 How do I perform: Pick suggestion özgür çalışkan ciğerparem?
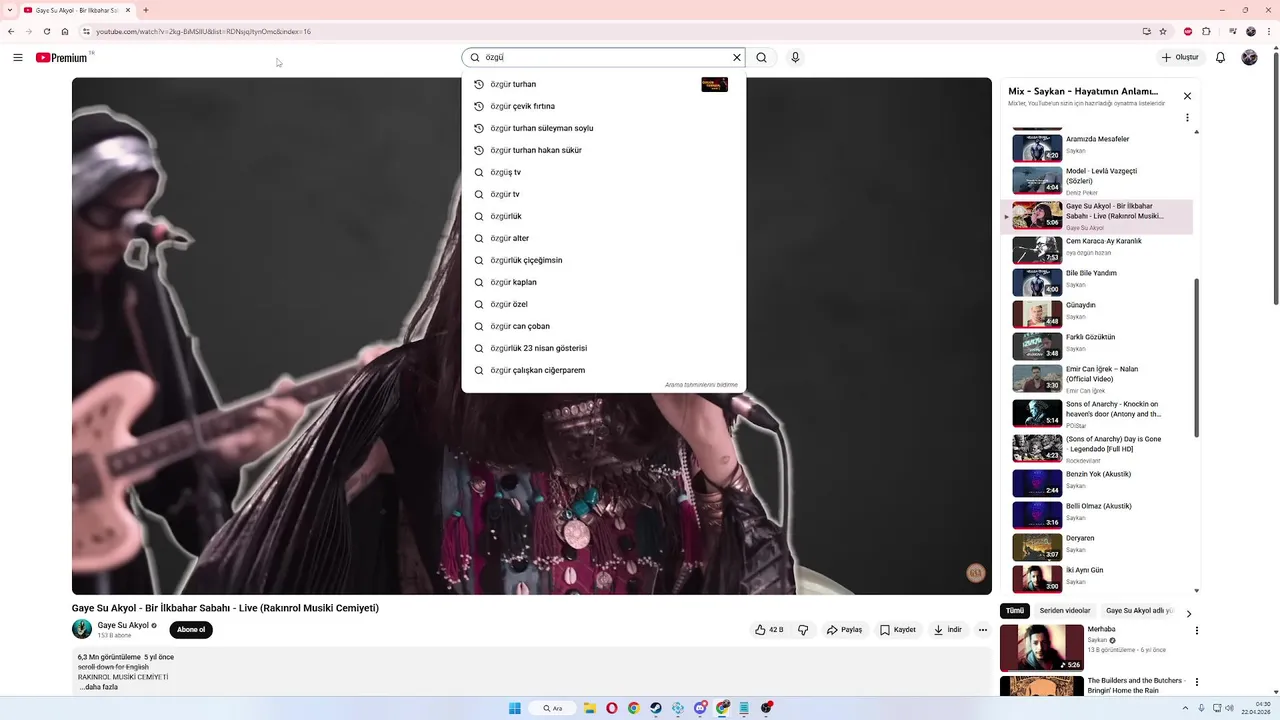click(x=603, y=370)
